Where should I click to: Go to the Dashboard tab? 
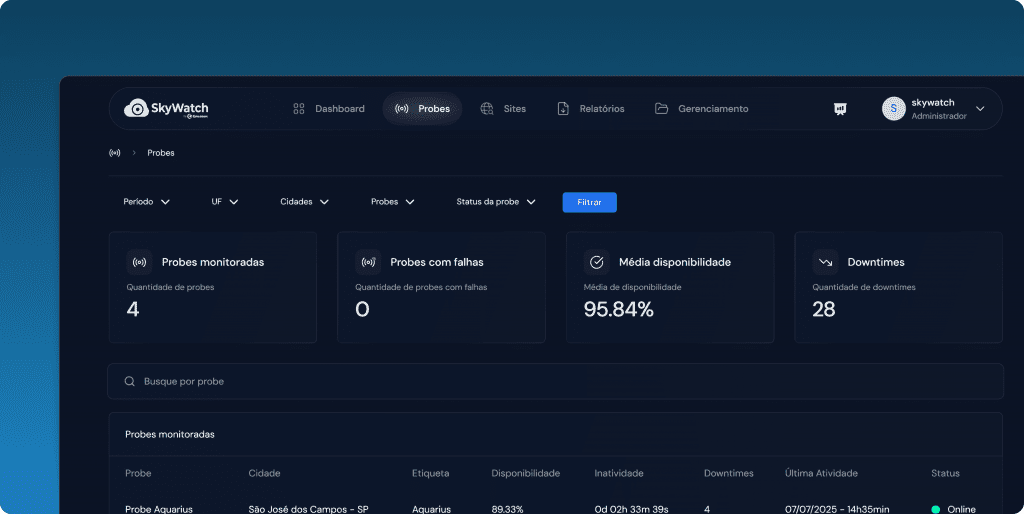328,108
